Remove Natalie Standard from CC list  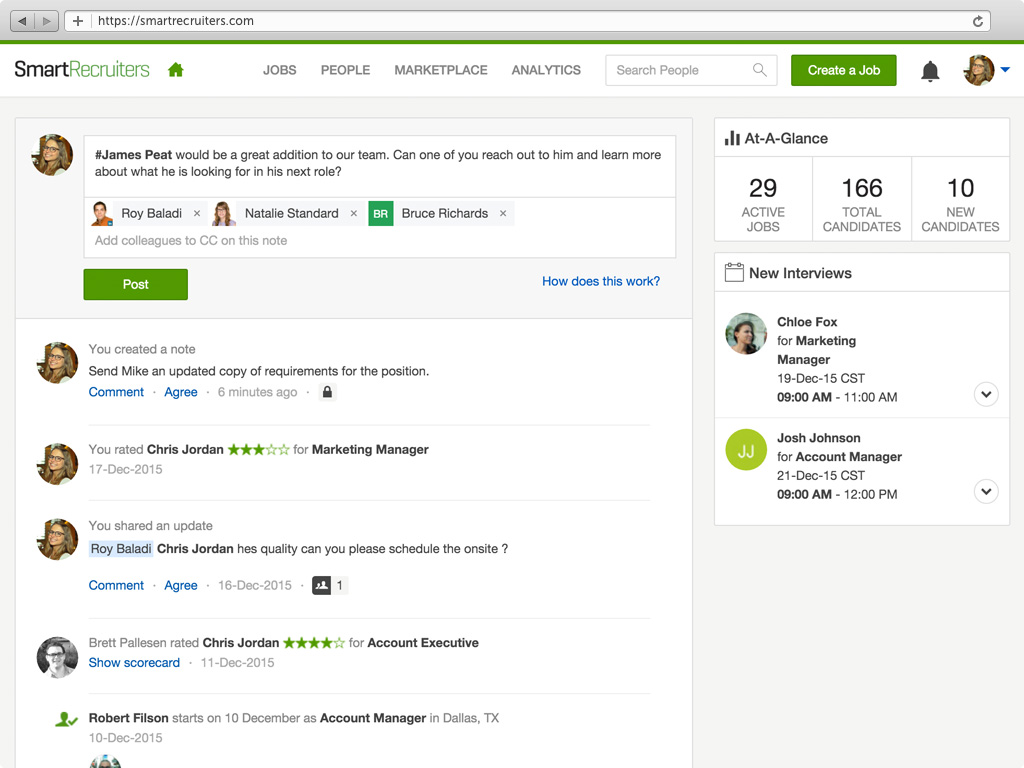pos(353,214)
